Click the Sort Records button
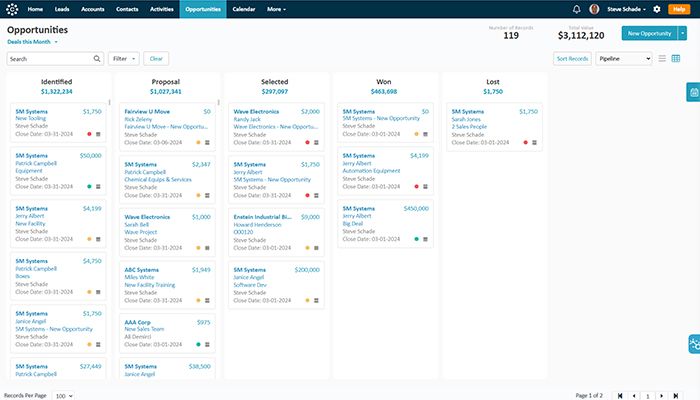Screen dimensions: 700x400 point(572,59)
